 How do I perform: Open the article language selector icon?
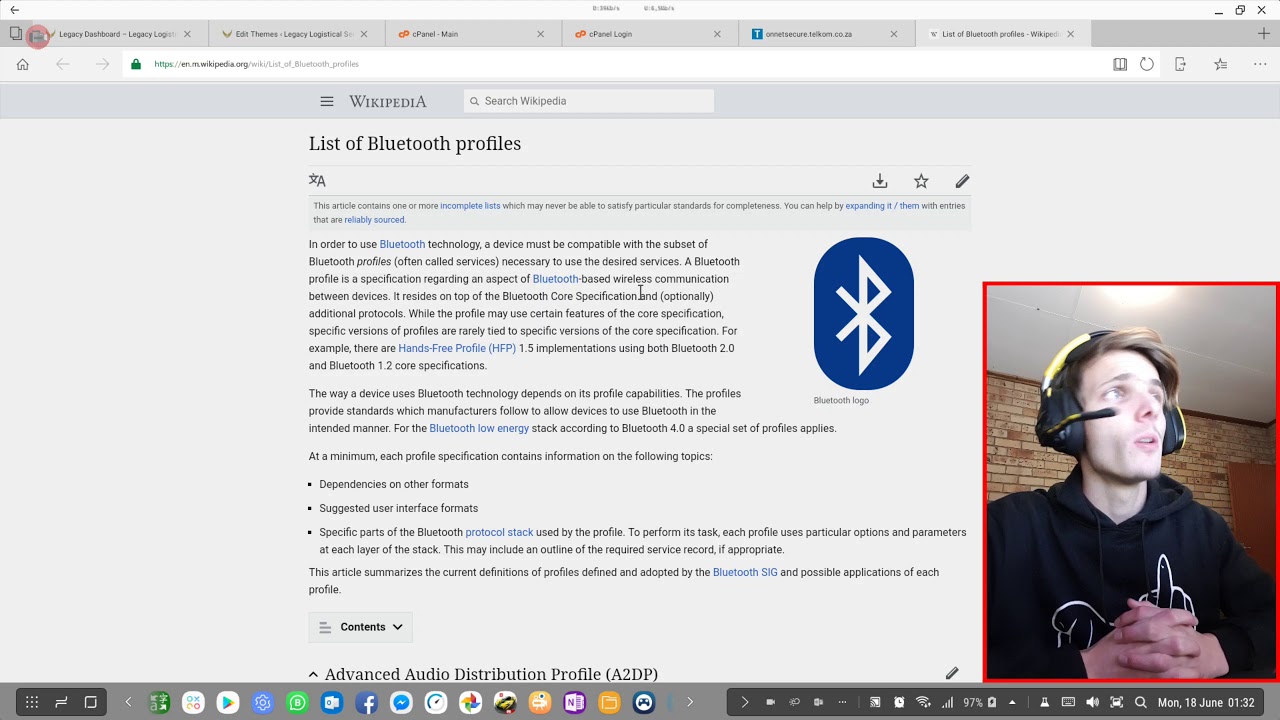click(317, 181)
